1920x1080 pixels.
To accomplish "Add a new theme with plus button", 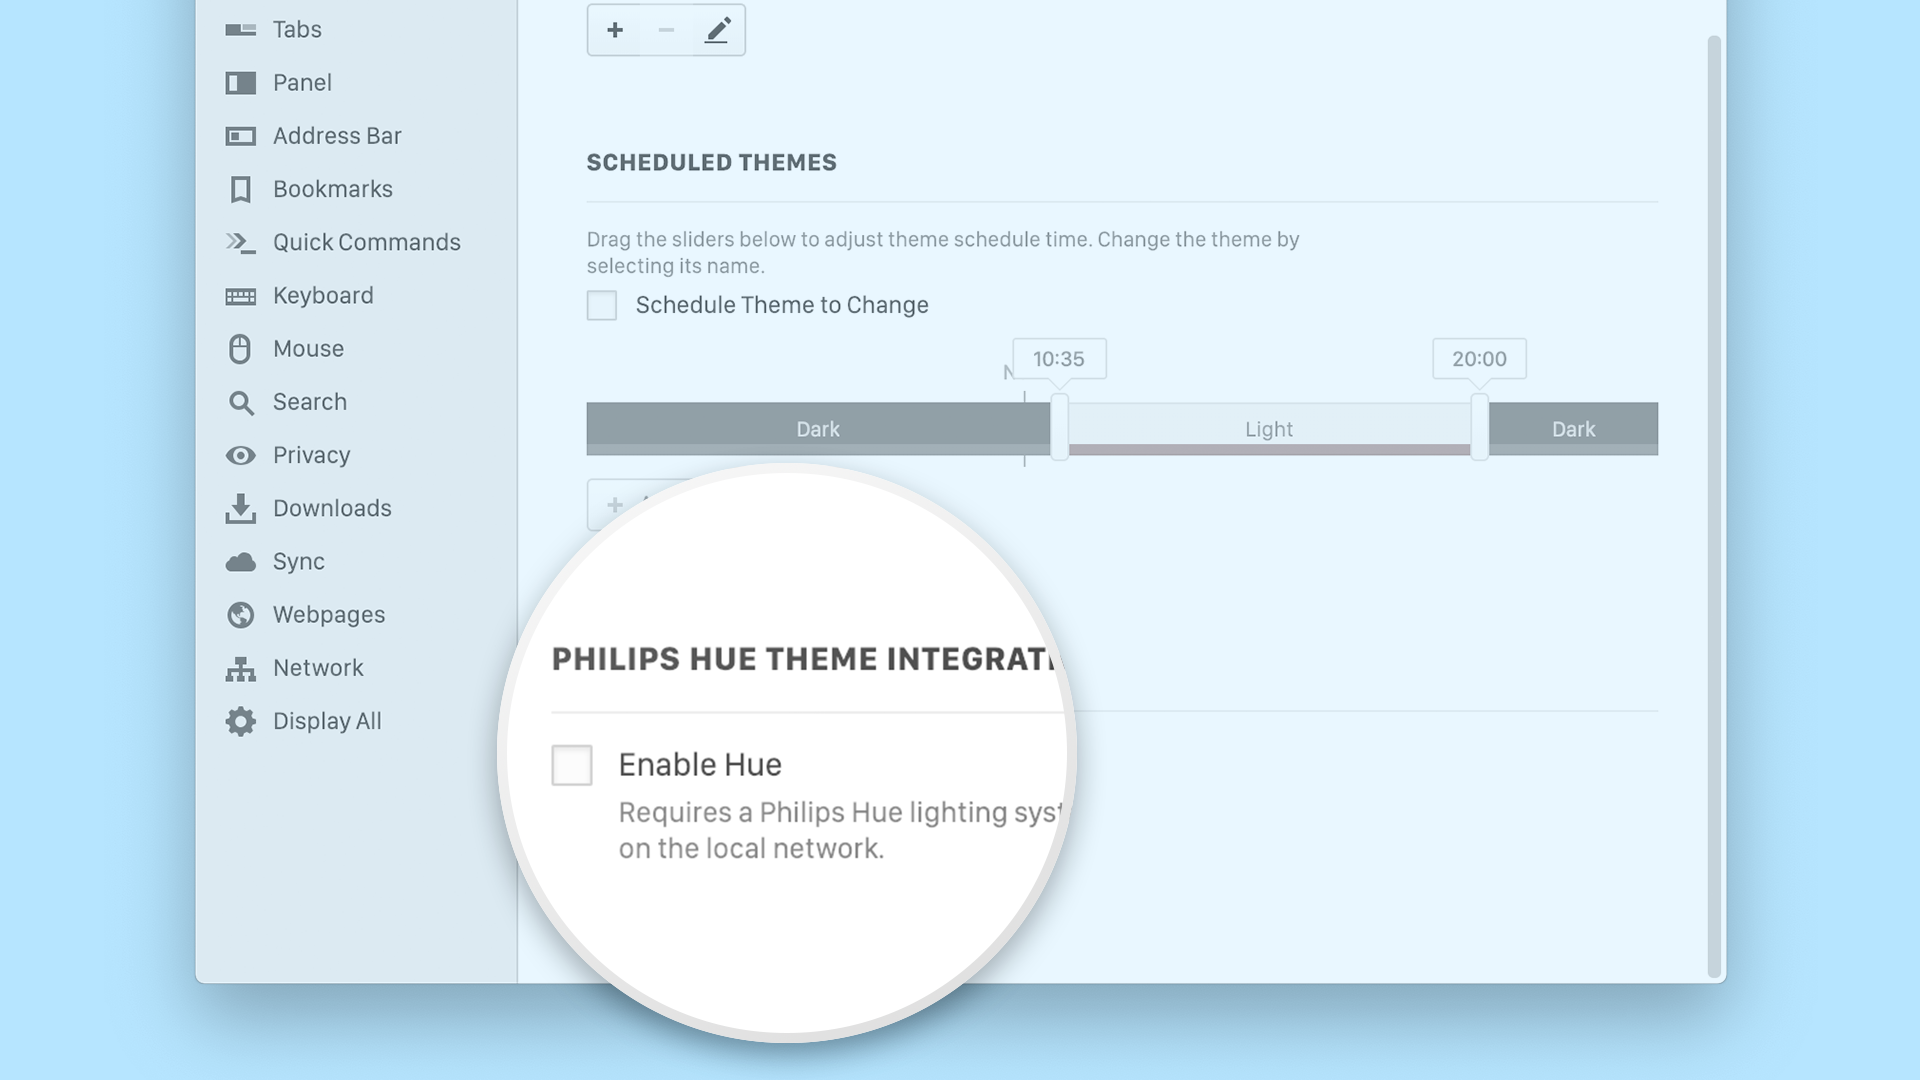I will [615, 30].
